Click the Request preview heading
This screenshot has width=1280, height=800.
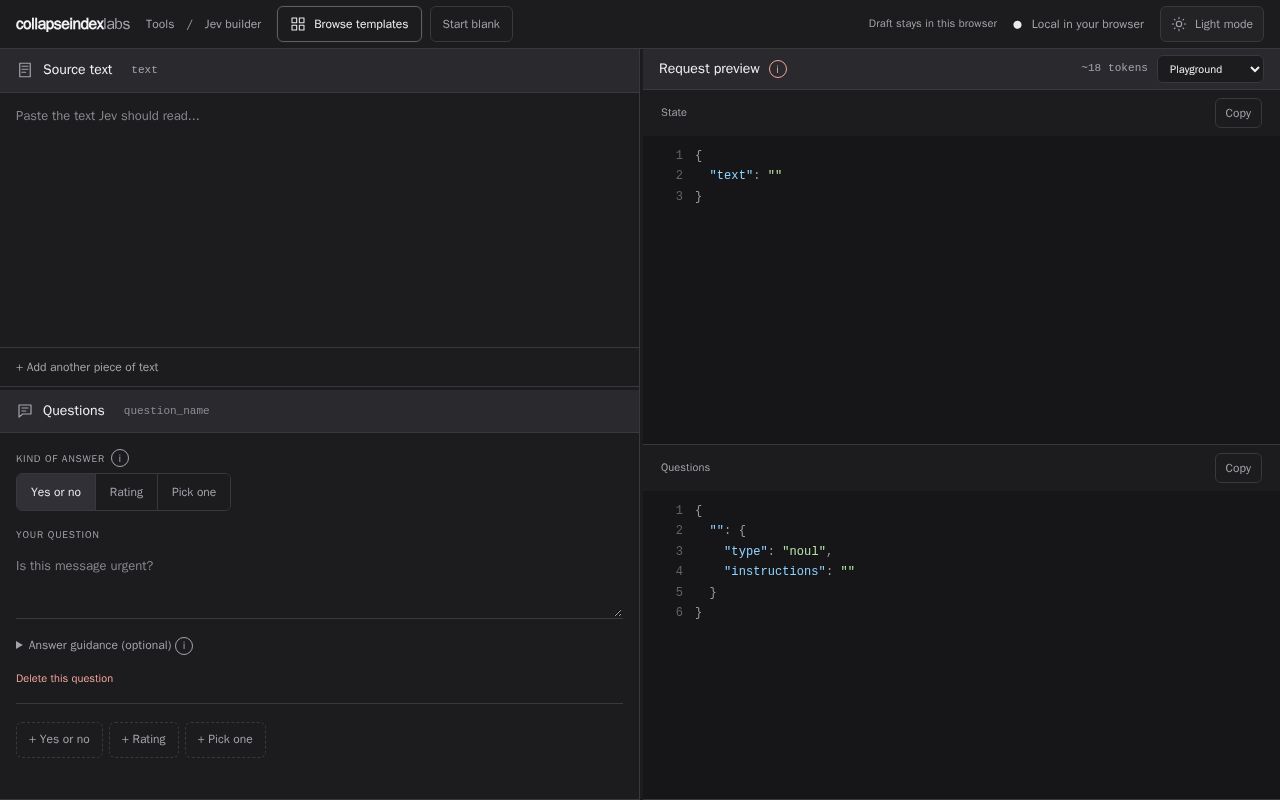(709, 69)
